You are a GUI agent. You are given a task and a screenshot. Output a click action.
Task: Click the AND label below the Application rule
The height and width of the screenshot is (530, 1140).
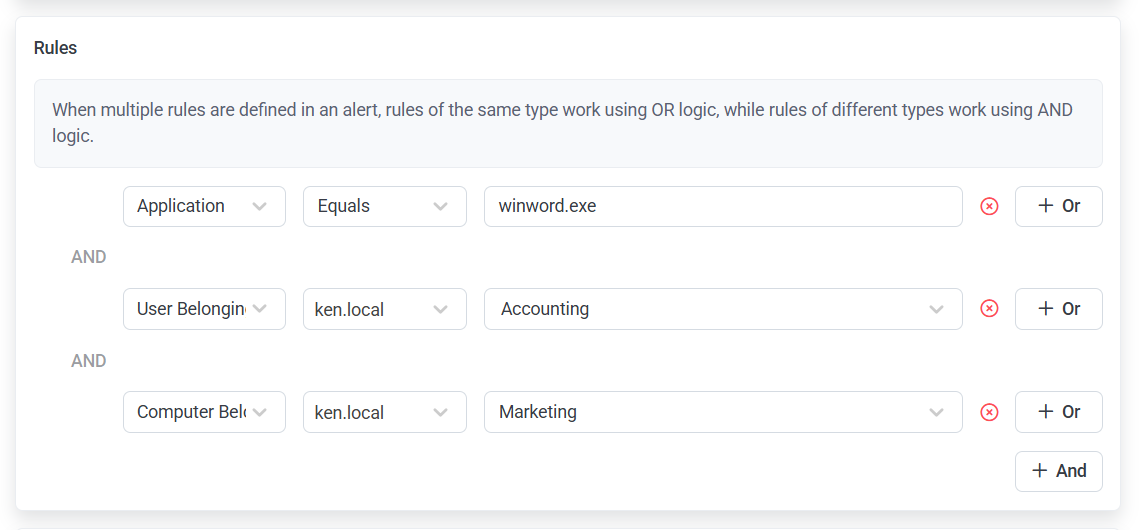point(89,257)
